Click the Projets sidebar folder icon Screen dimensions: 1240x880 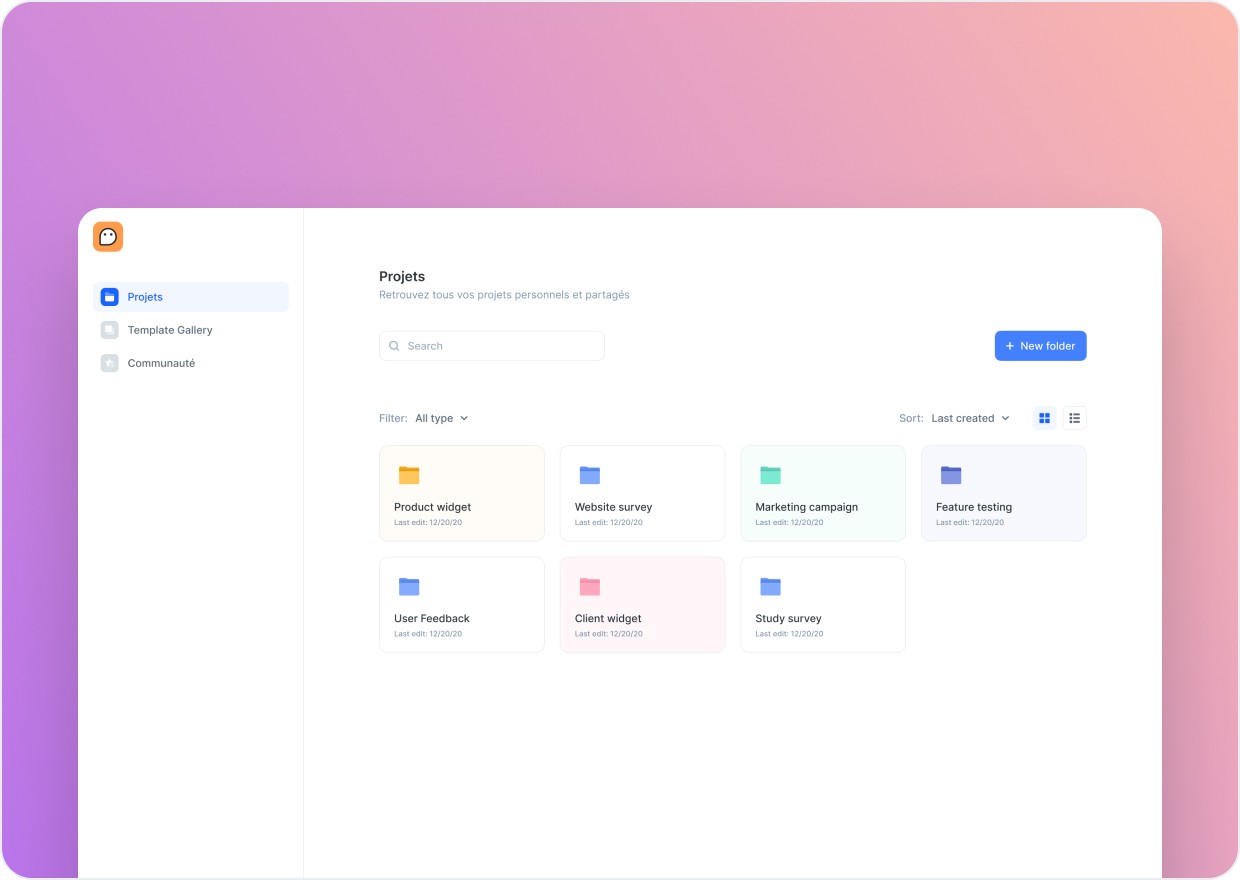tap(110, 297)
